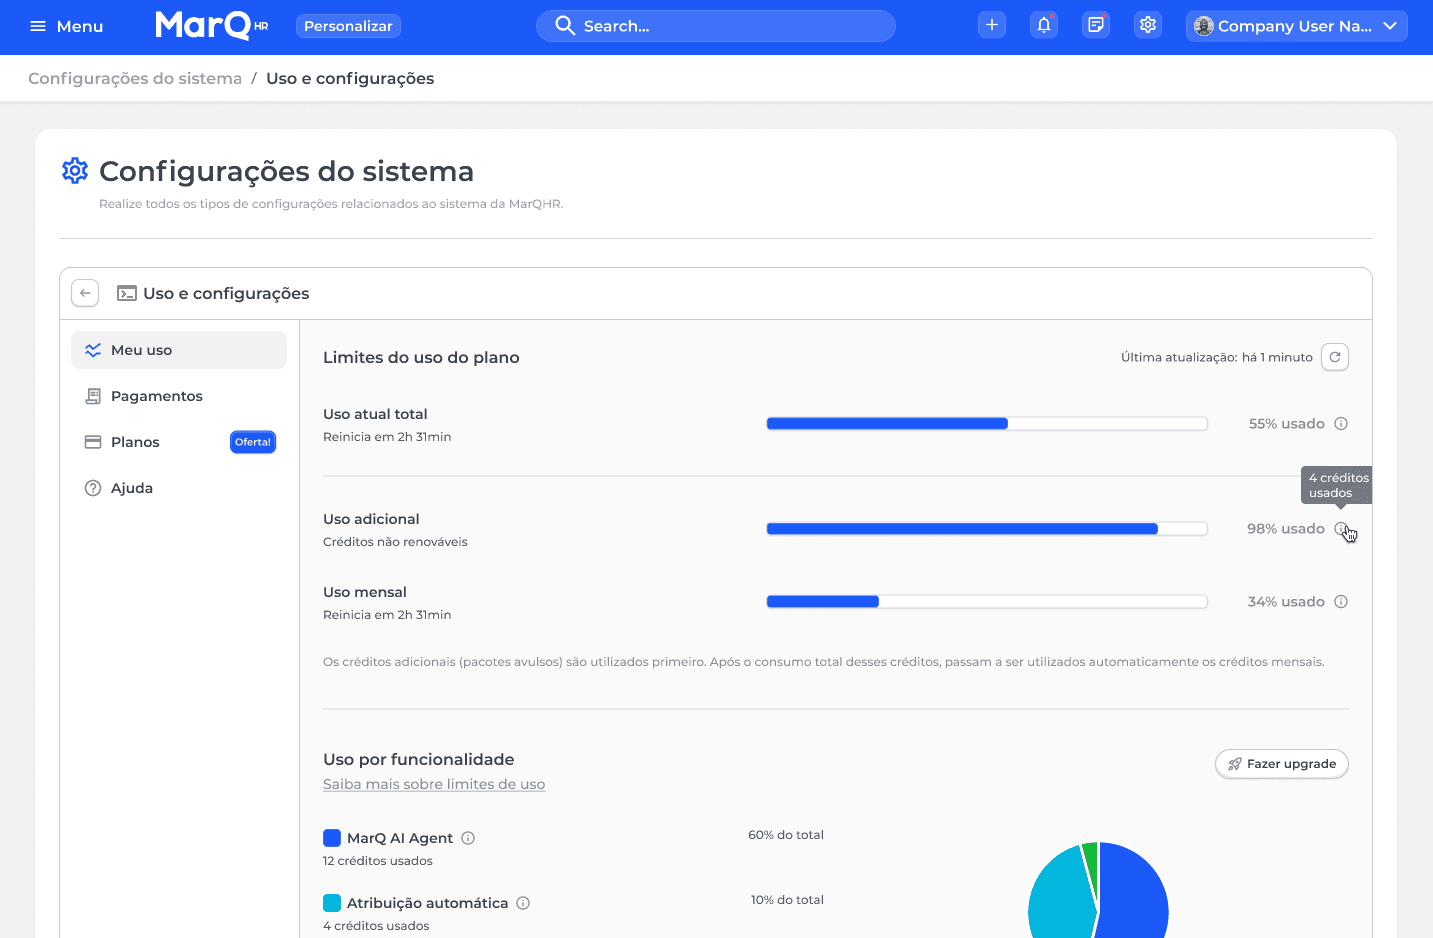The image size is (1433, 938).
Task: Open the notifications bell icon
Action: tap(1044, 26)
